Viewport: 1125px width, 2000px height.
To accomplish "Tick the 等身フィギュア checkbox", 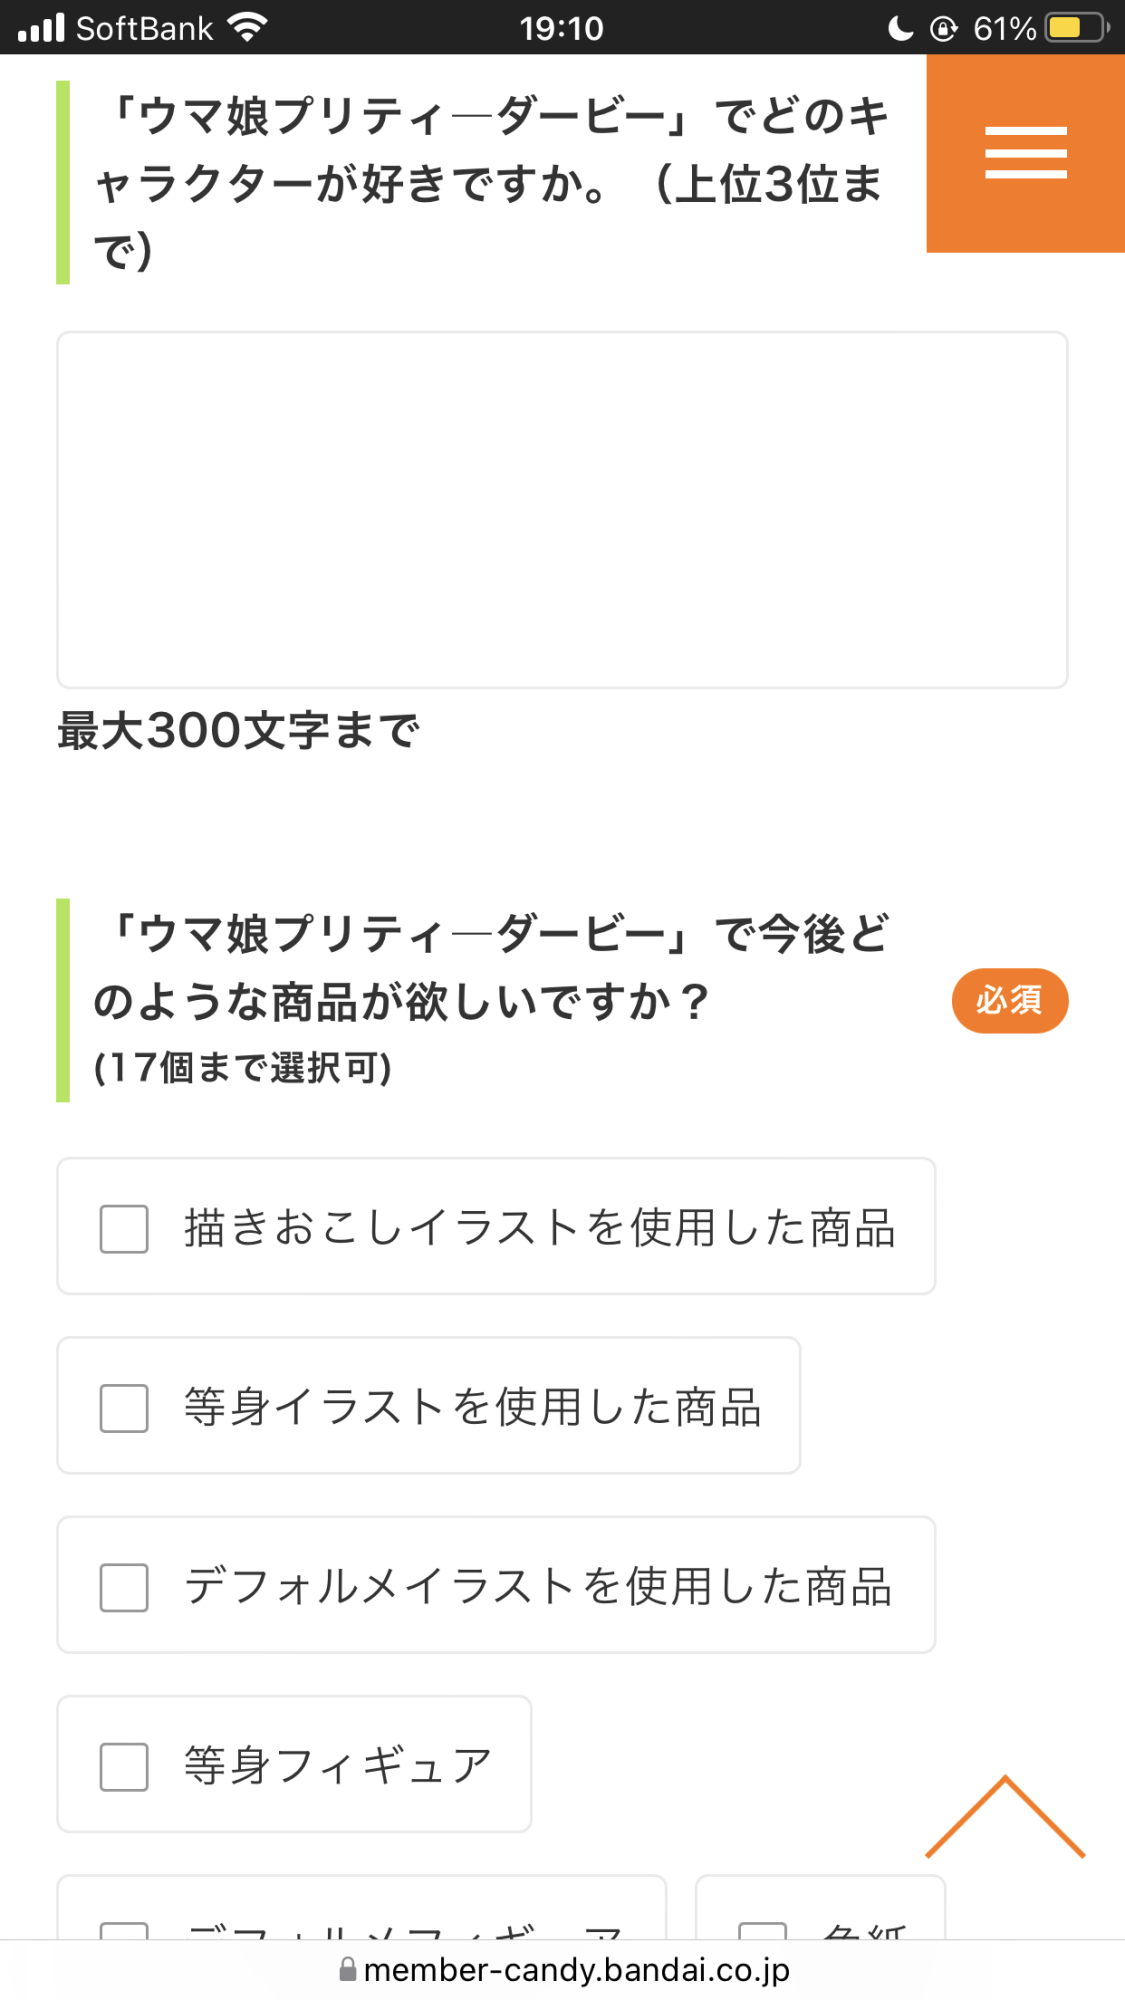I will point(124,1766).
